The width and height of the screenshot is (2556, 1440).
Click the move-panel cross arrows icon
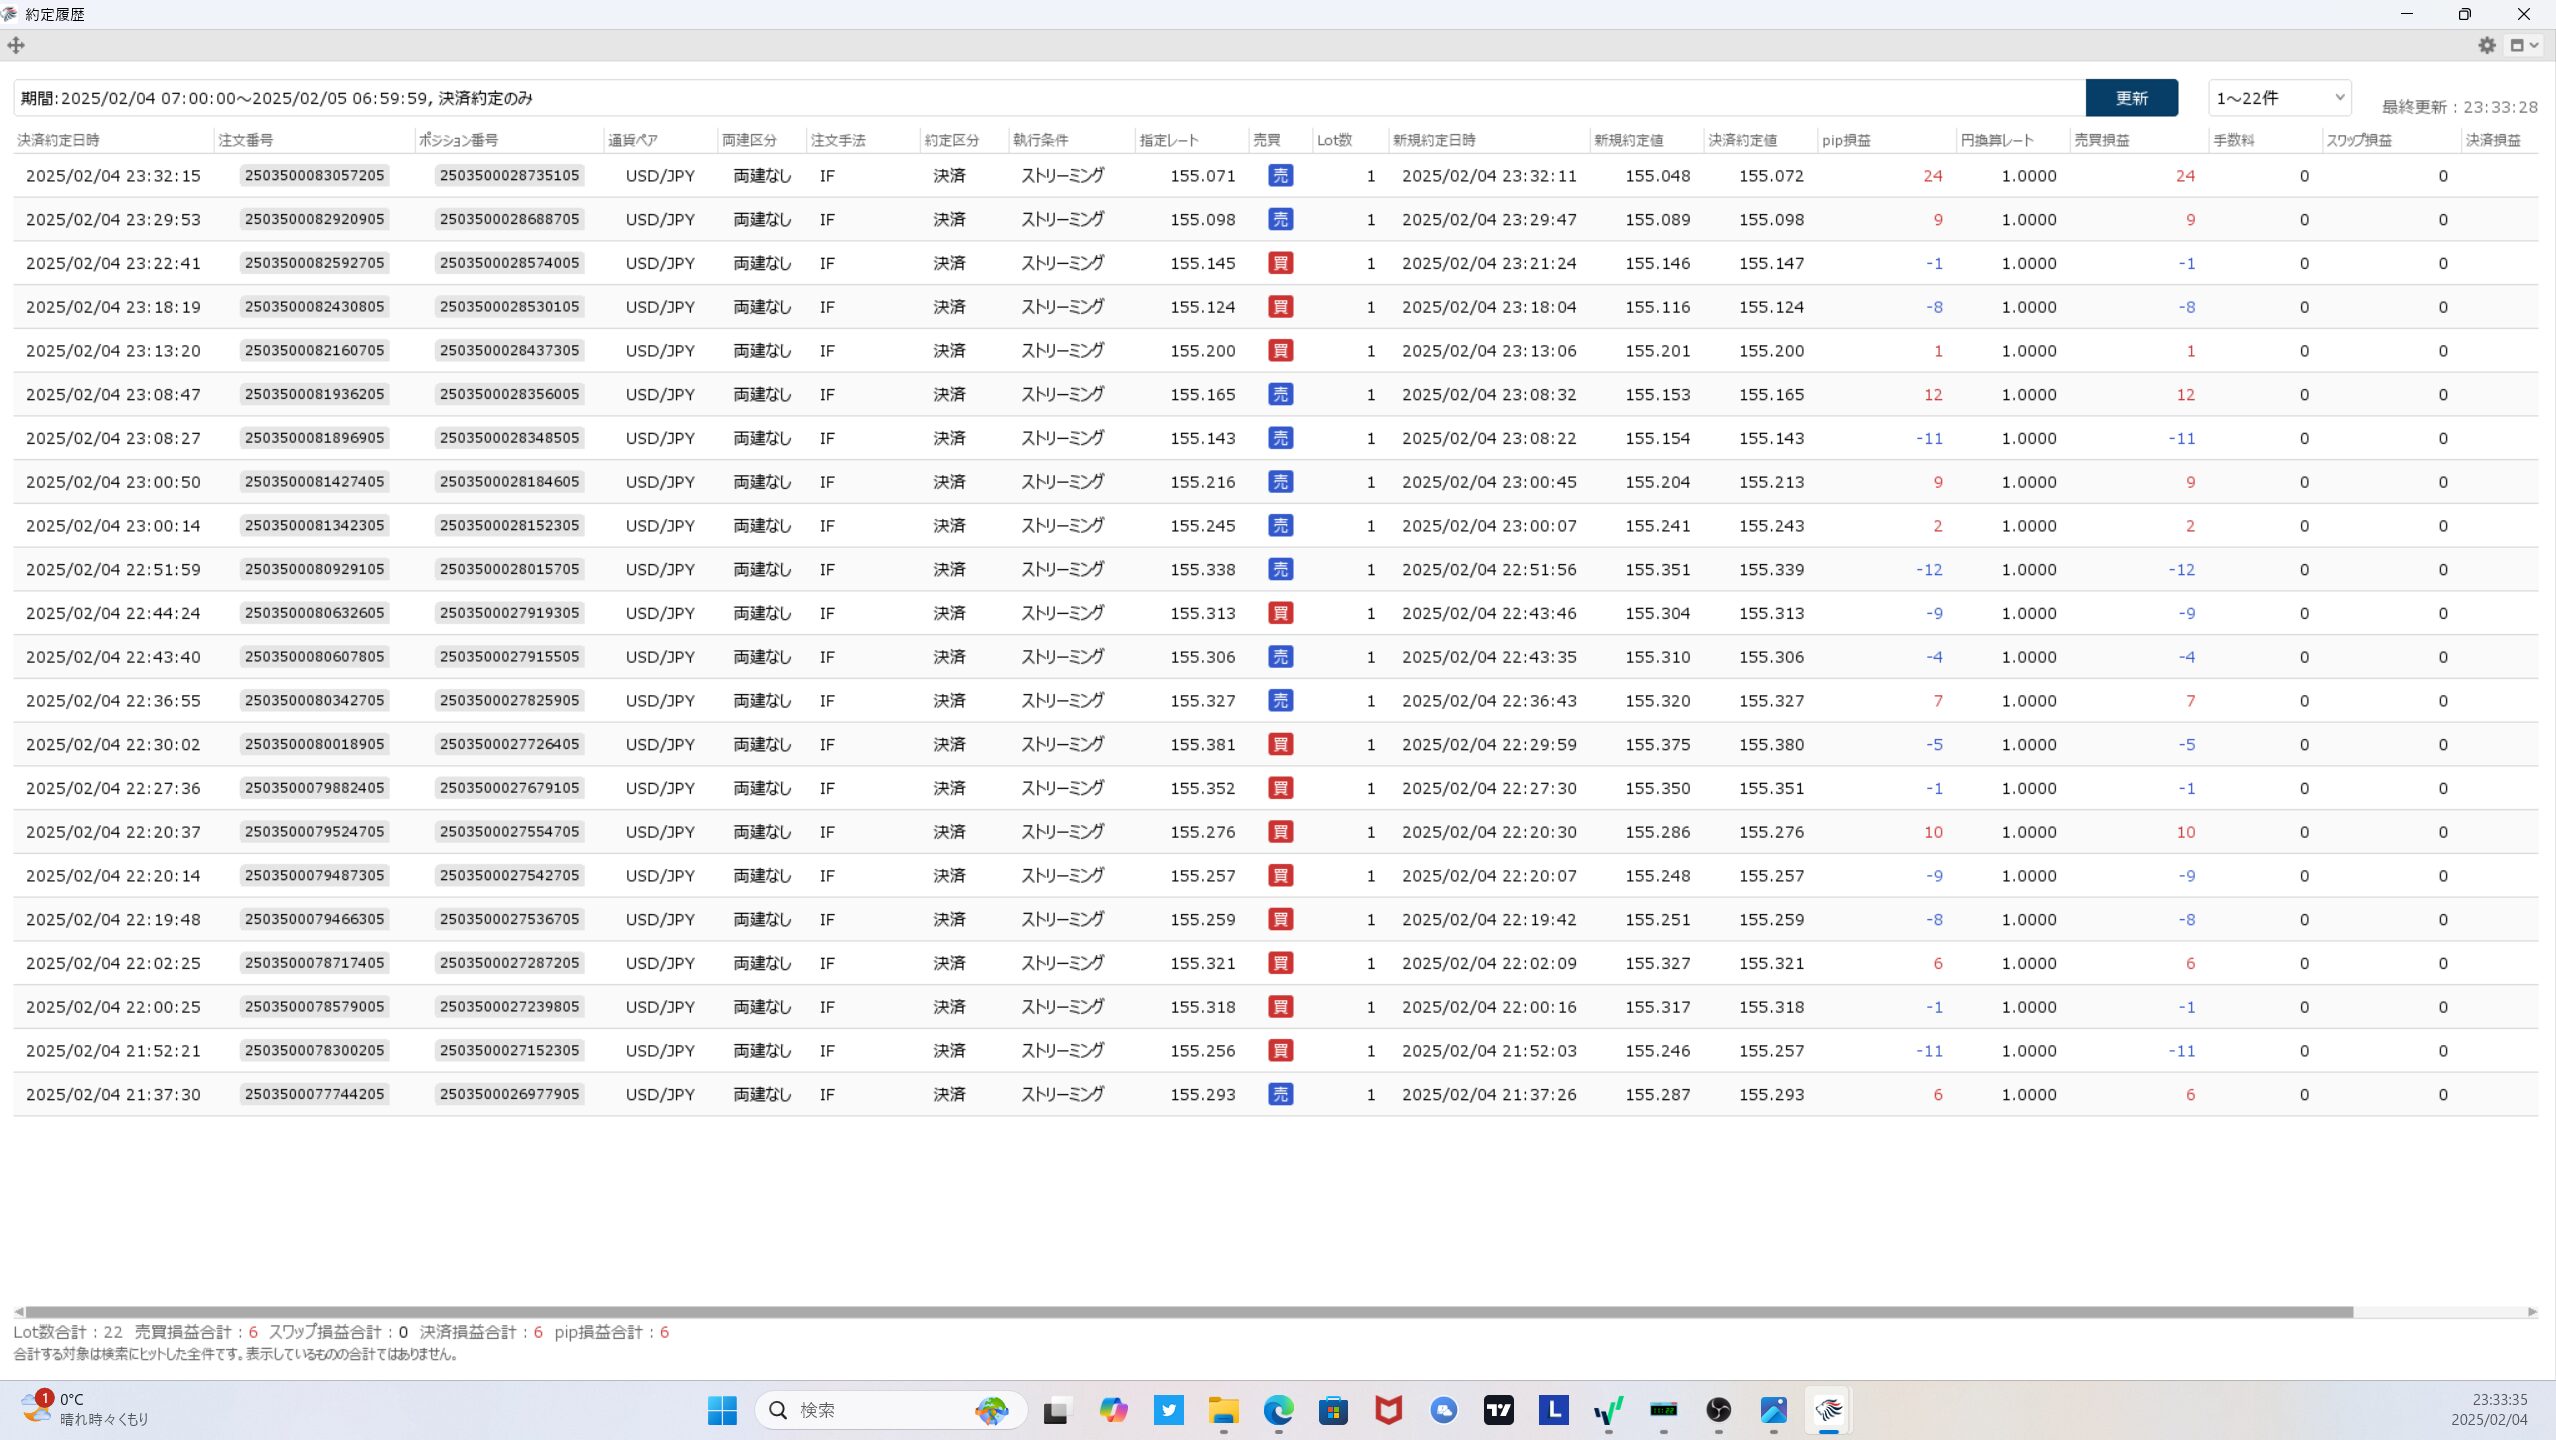pos(16,45)
